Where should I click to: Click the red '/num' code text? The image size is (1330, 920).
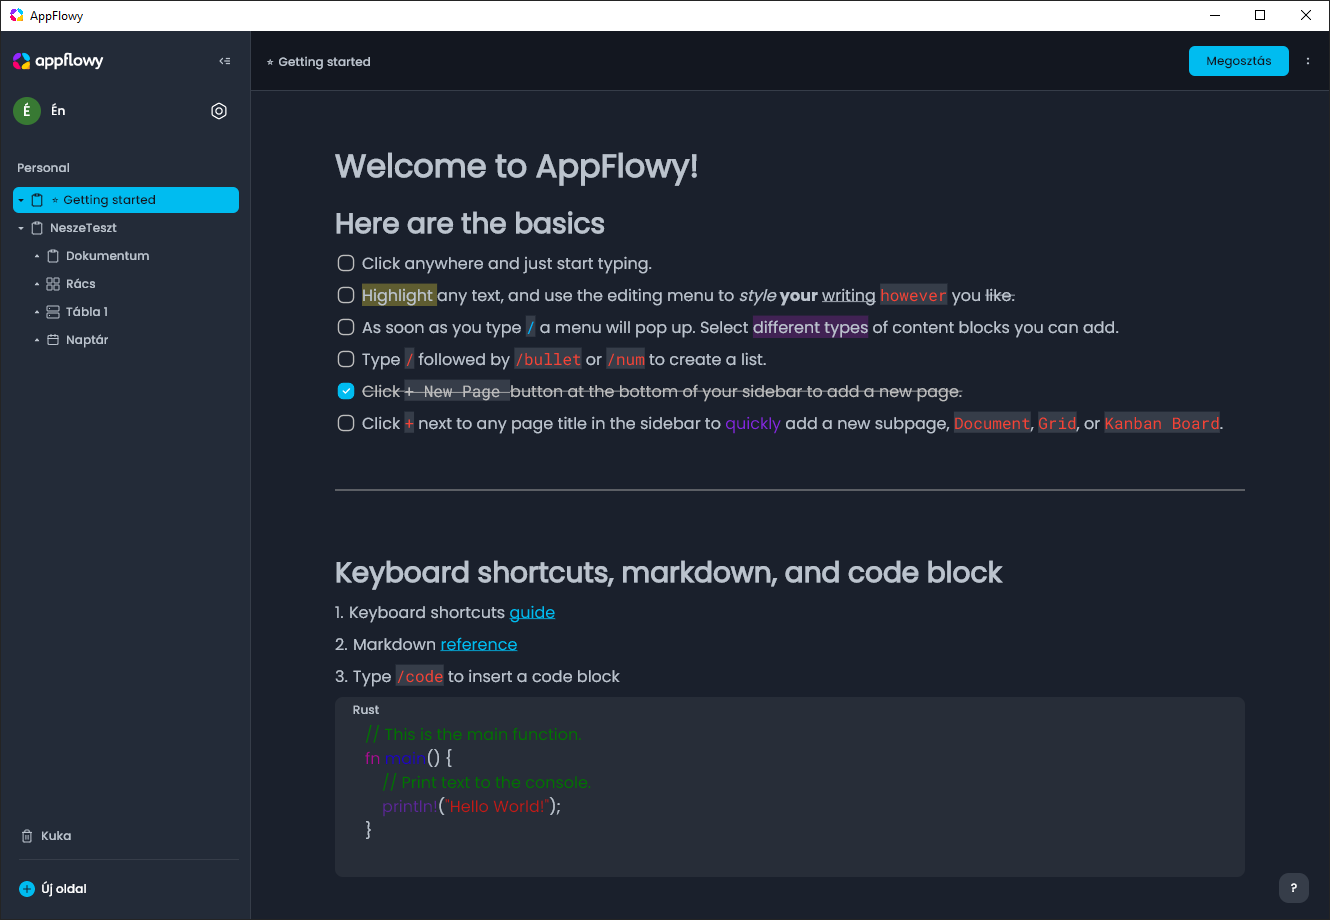tap(626, 359)
